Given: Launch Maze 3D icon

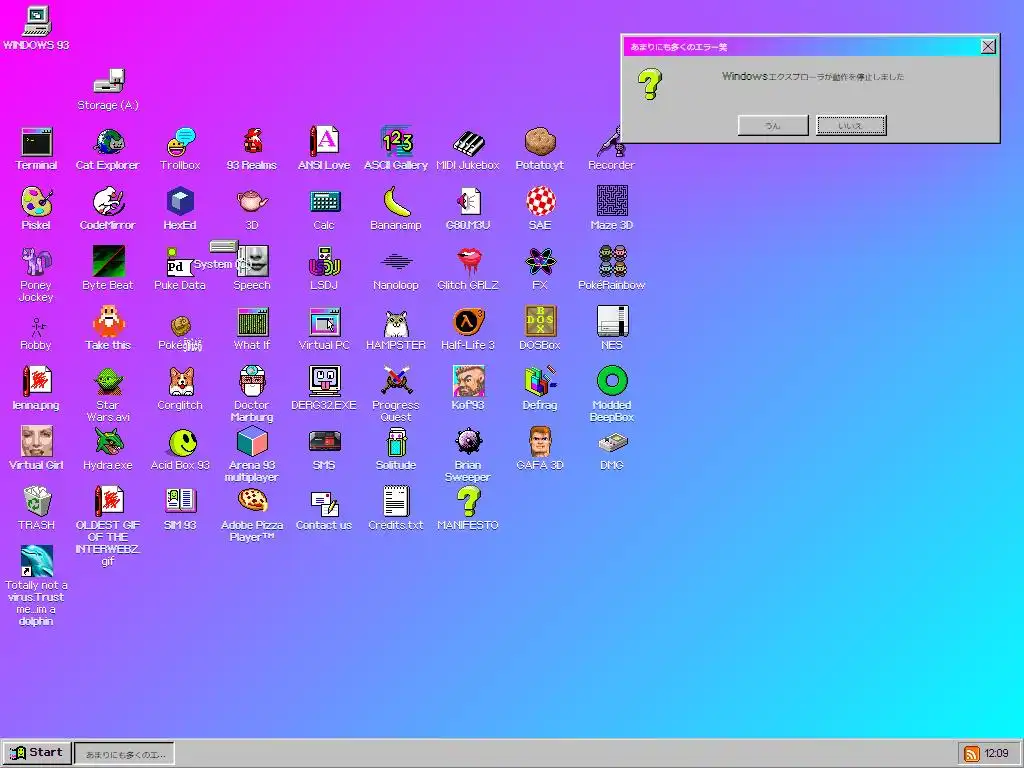Looking at the screenshot, I should click(x=612, y=202).
